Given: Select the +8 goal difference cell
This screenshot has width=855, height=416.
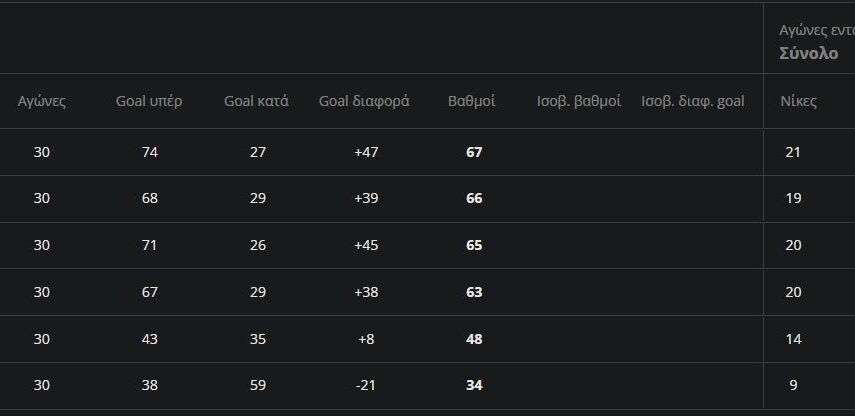Looking at the screenshot, I should point(365,339).
